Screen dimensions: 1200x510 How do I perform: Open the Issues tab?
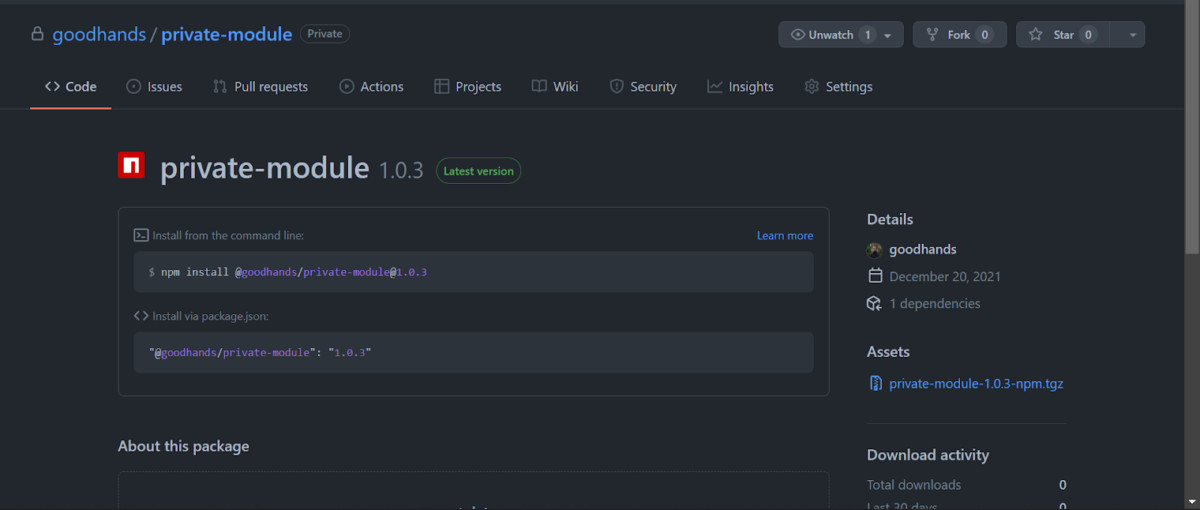pos(154,87)
